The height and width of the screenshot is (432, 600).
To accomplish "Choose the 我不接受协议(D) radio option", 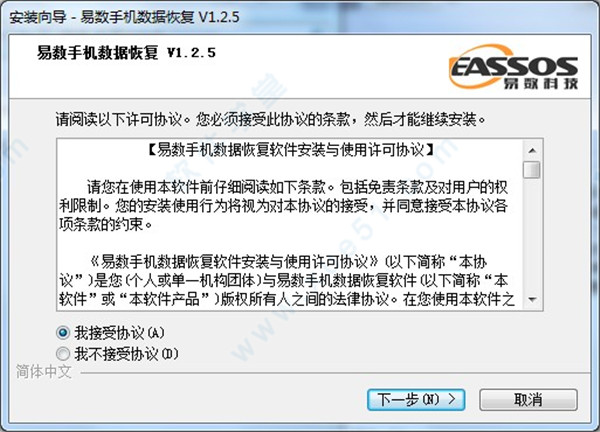I will [x=63, y=354].
